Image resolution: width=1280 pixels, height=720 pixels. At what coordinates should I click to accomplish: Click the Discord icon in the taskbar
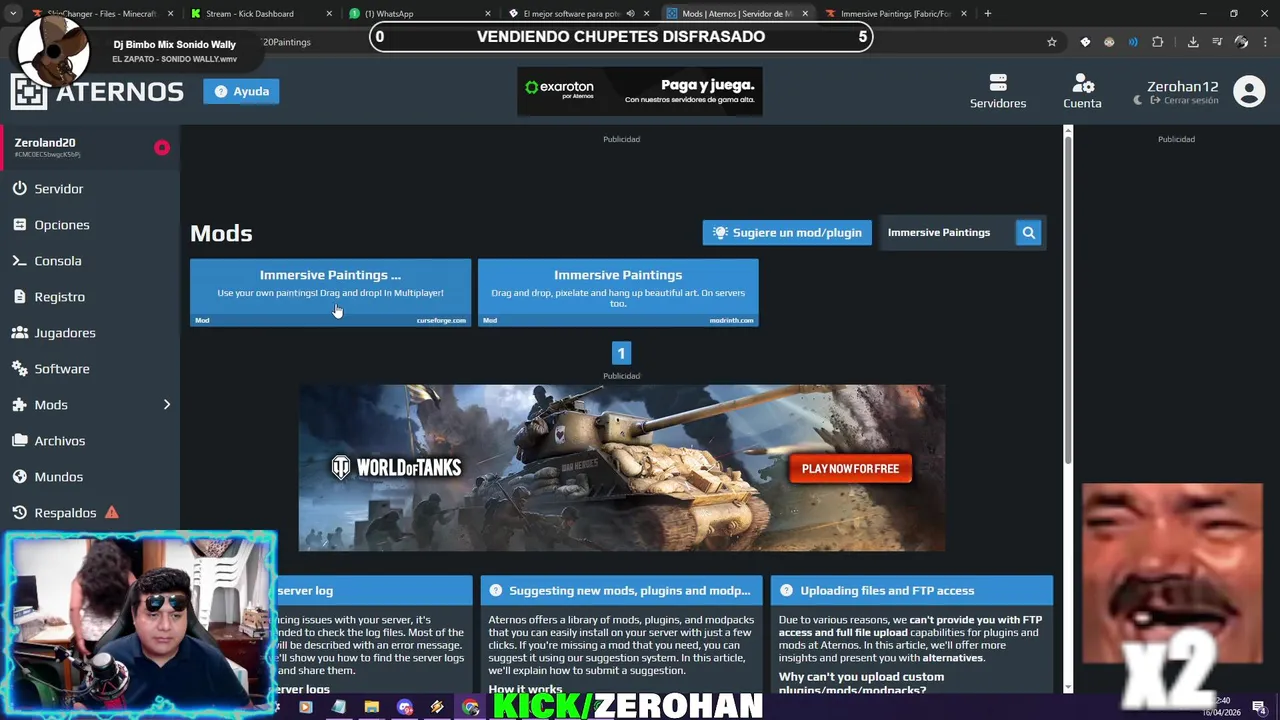pyautogui.click(x=405, y=707)
